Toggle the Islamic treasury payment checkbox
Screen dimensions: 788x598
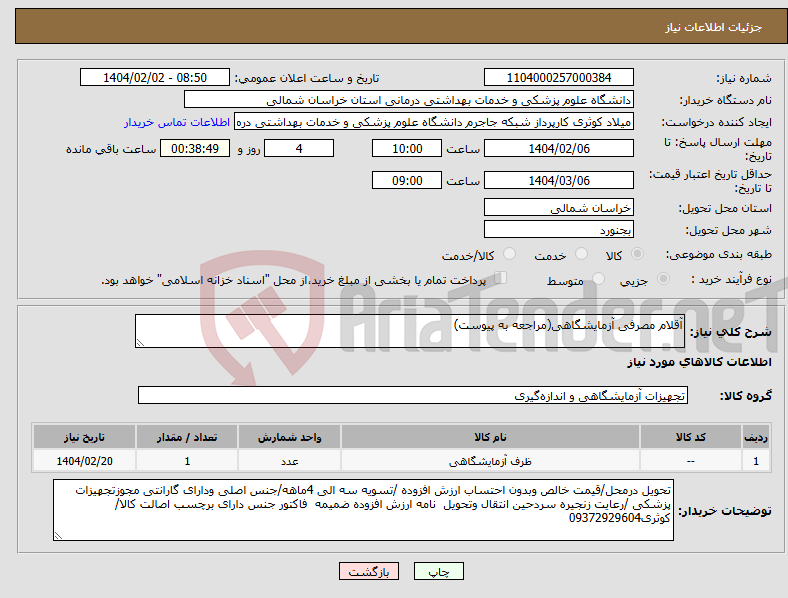pos(501,278)
